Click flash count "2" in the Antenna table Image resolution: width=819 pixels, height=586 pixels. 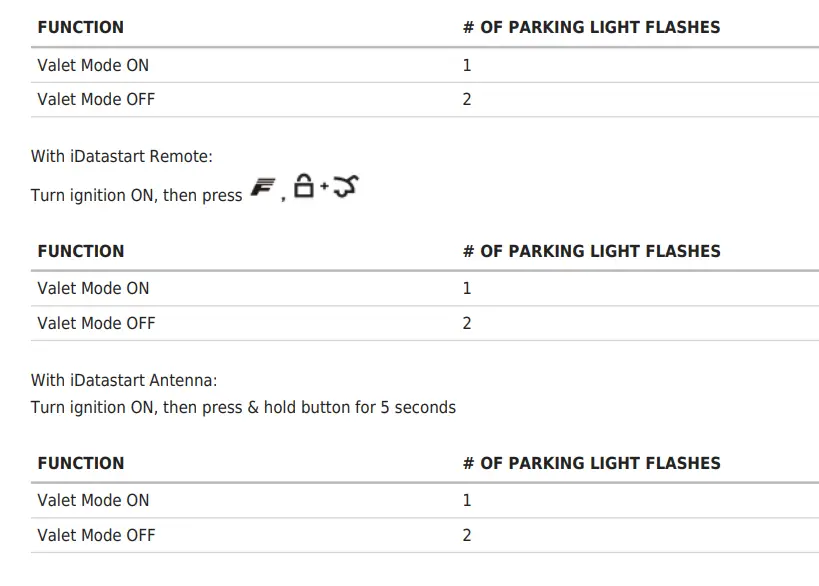[x=467, y=535]
